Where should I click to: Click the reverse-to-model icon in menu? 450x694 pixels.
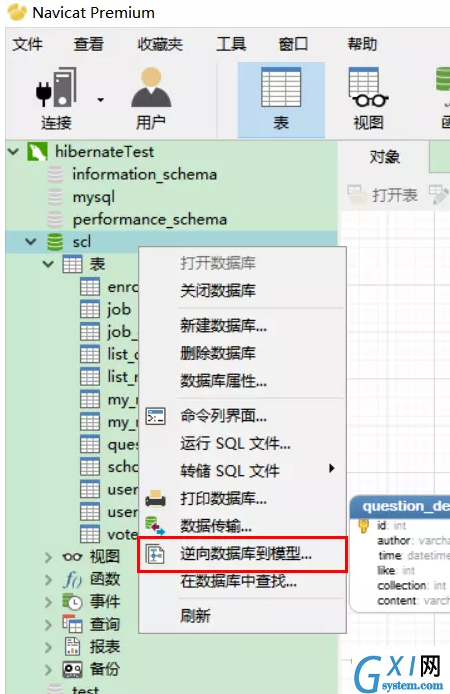pos(155,554)
